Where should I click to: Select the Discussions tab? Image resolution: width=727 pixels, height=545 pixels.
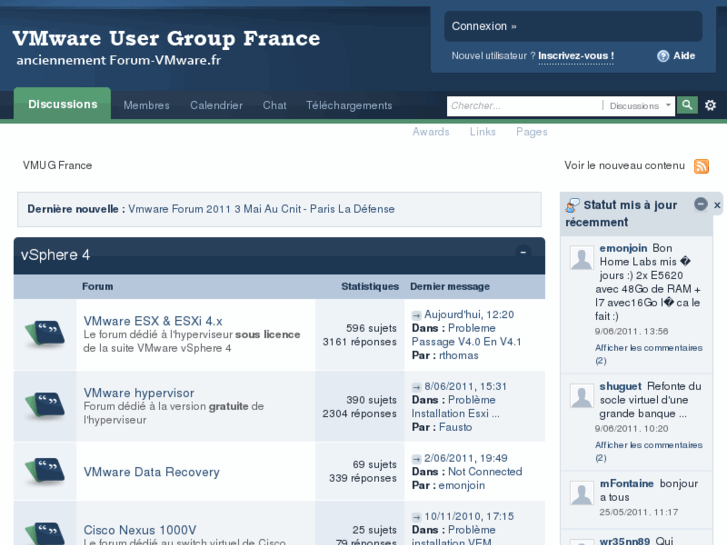(x=63, y=104)
